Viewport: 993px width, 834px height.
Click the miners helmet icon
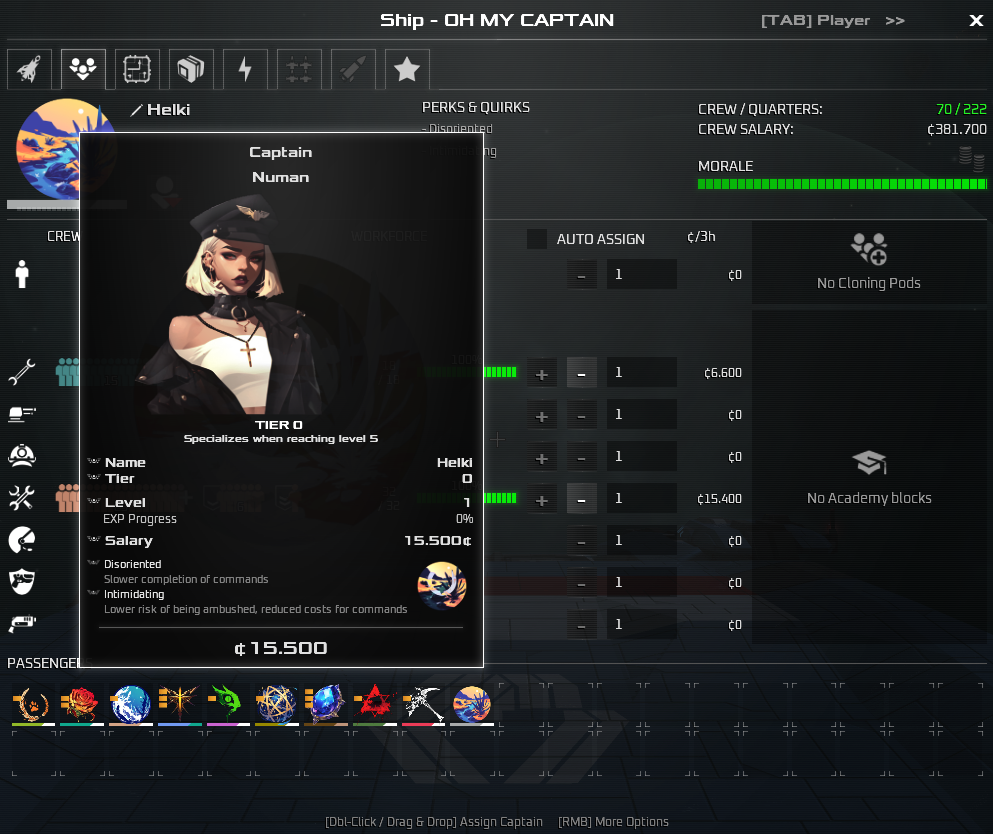[x=22, y=456]
